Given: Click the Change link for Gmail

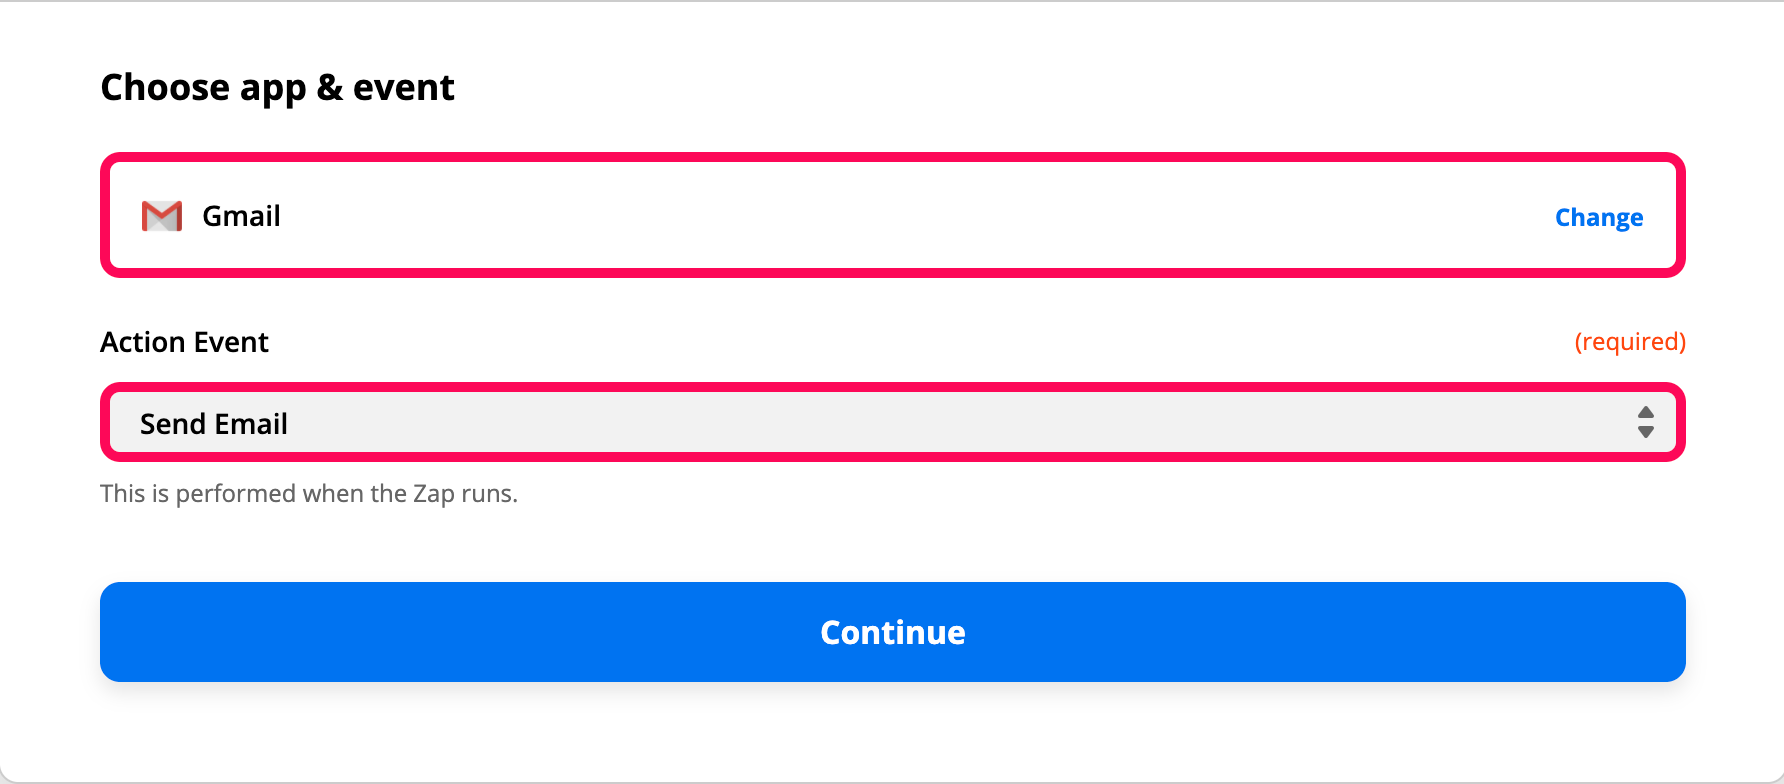Looking at the screenshot, I should [x=1599, y=218].
